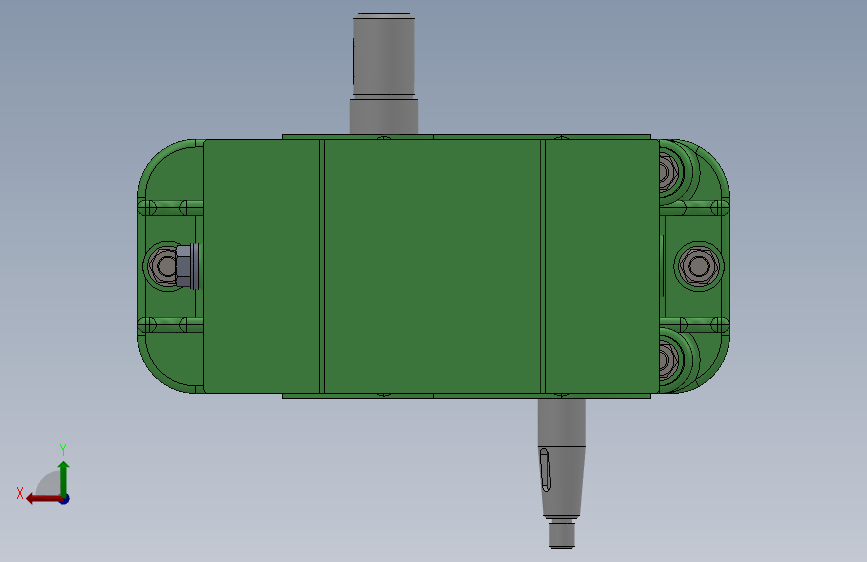Select the tapered shaft below the housing
Screen dimensions: 867x562
562,473
